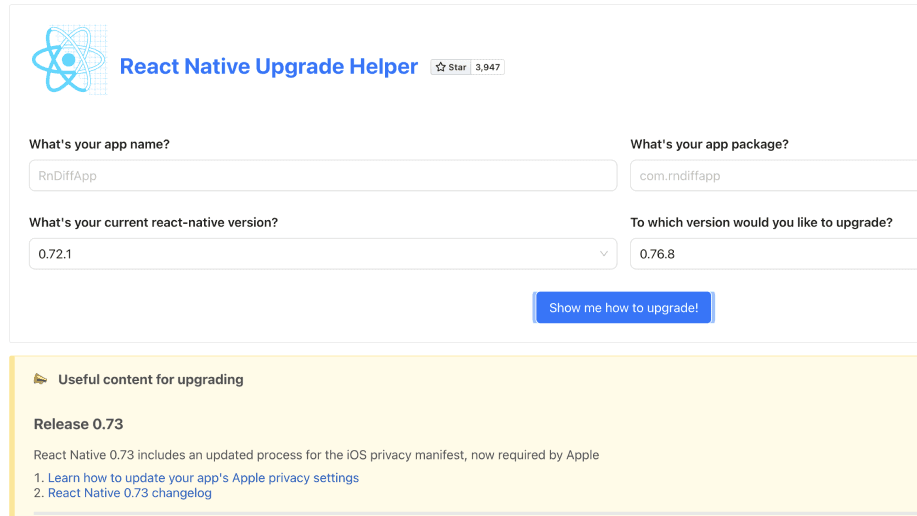Click the current react-native version label
Image resolution: width=917 pixels, height=516 pixels.
tap(153, 222)
